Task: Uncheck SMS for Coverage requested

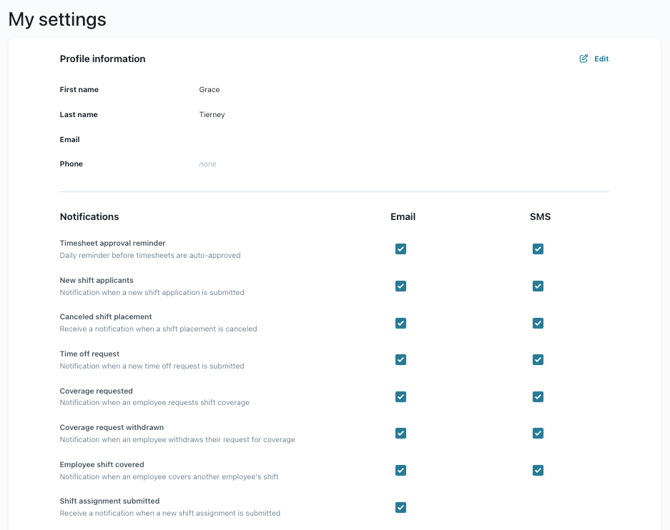Action: 538,397
